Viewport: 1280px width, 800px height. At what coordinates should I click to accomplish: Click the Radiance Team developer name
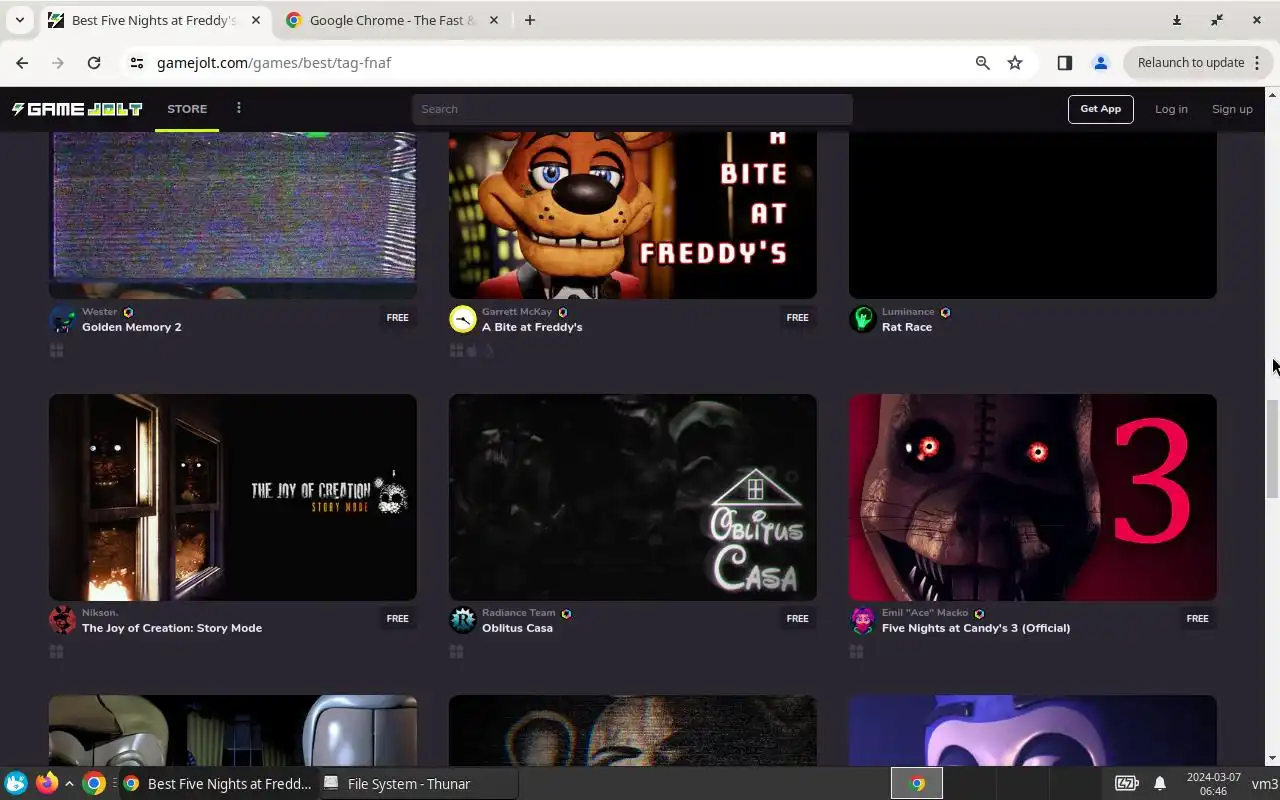click(x=518, y=613)
